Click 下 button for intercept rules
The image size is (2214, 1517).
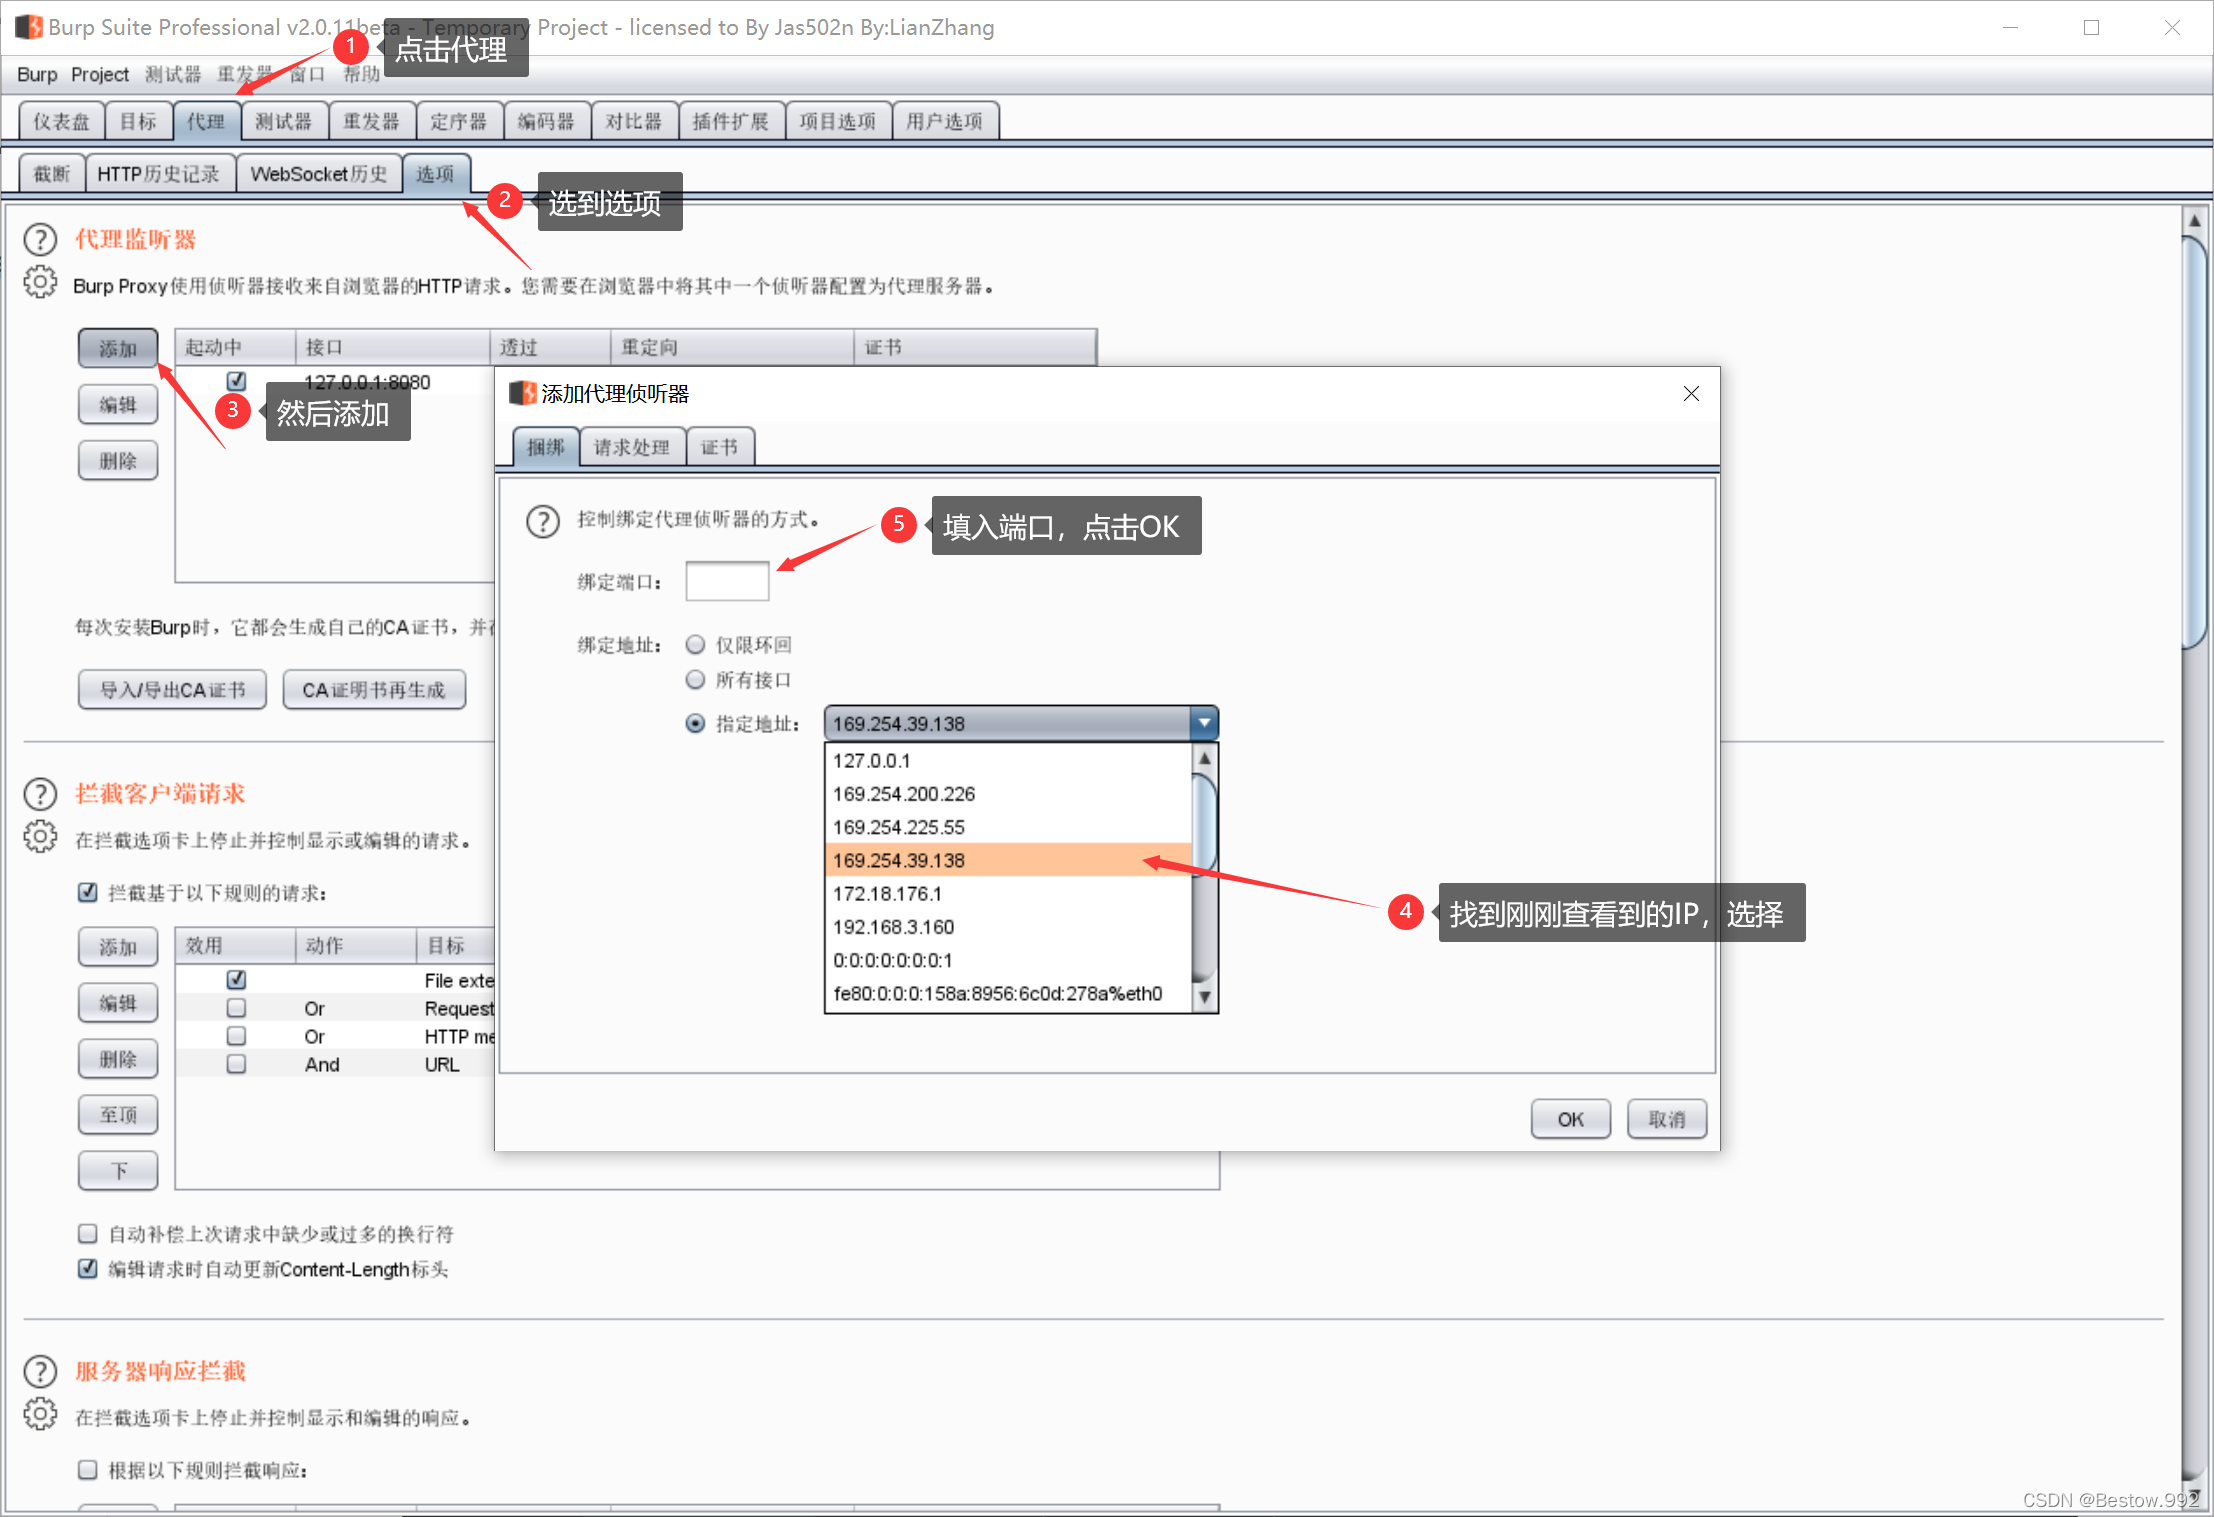118,1170
